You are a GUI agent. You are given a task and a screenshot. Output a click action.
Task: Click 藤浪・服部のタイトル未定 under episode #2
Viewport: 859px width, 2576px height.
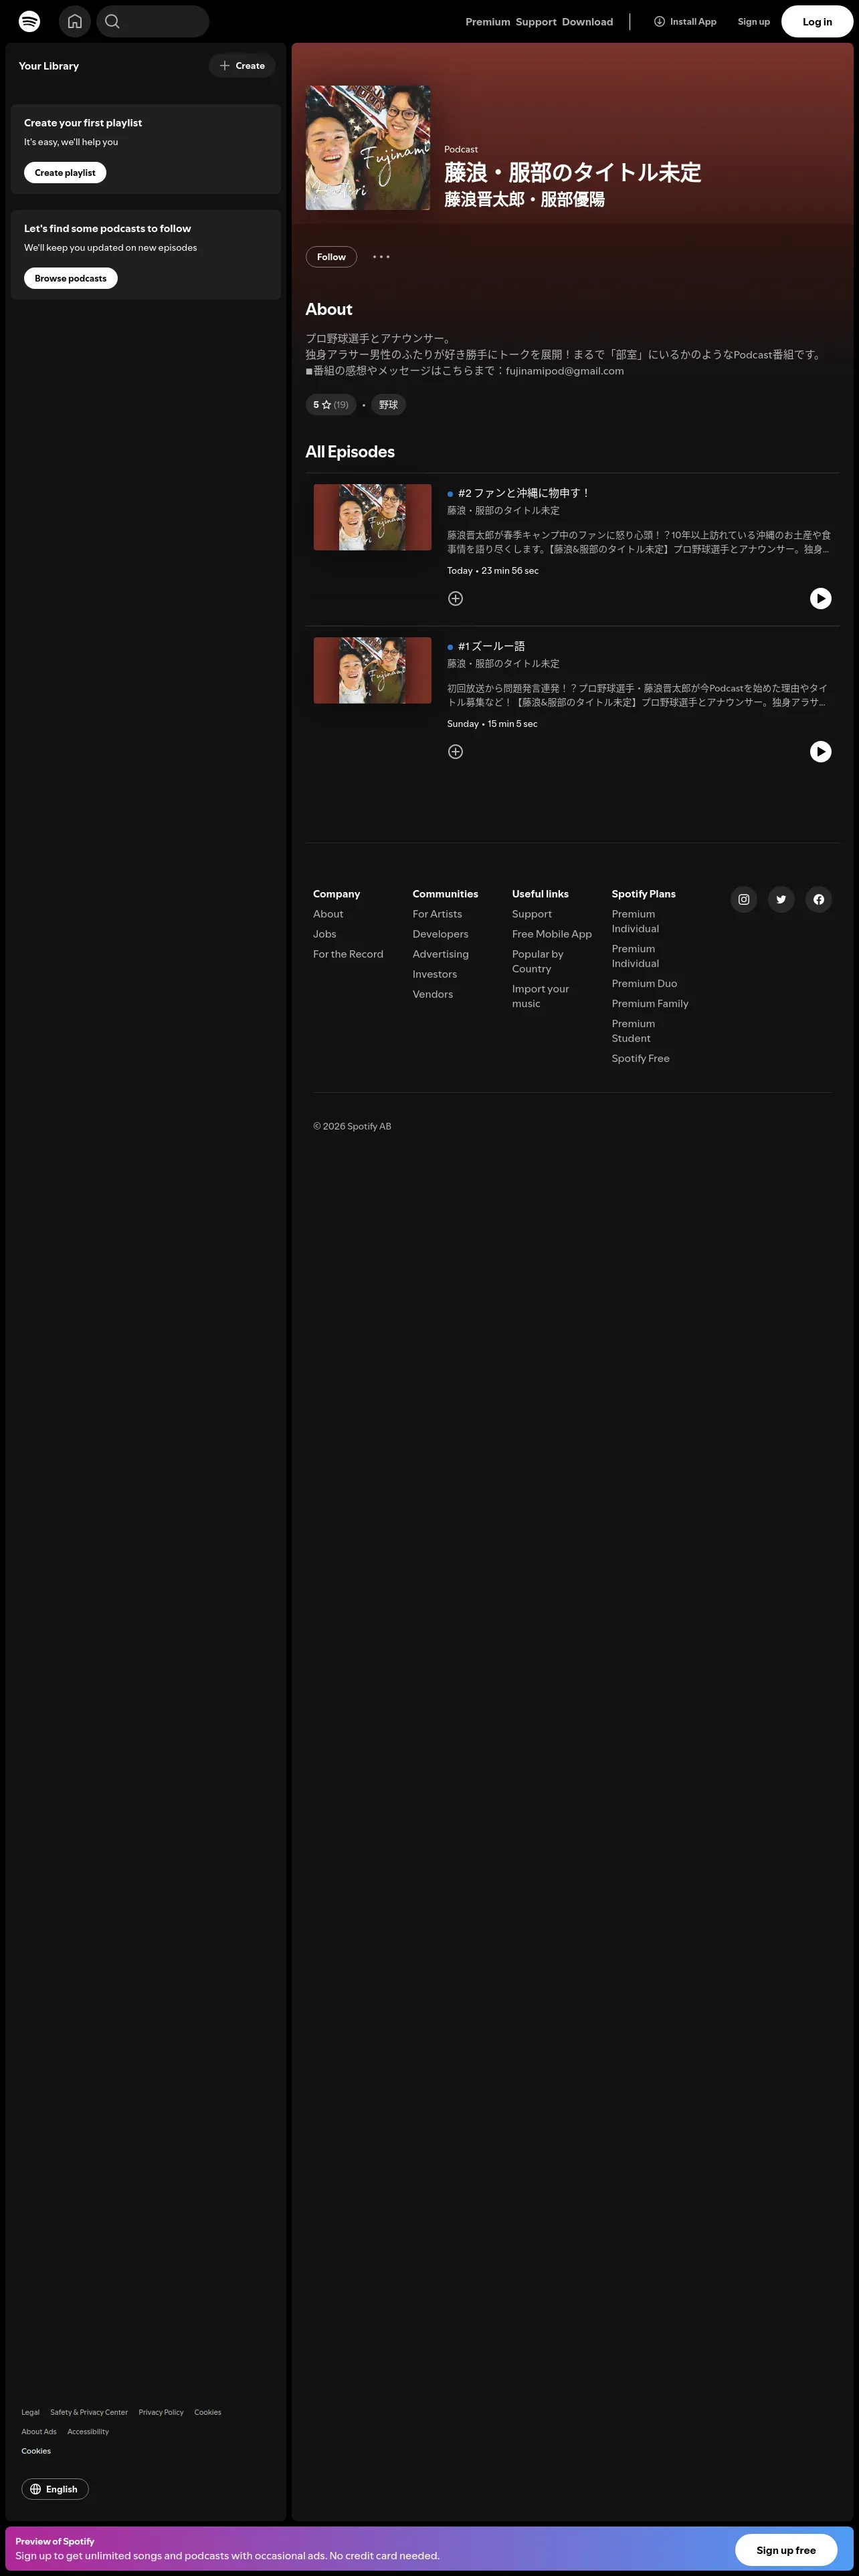pos(503,510)
